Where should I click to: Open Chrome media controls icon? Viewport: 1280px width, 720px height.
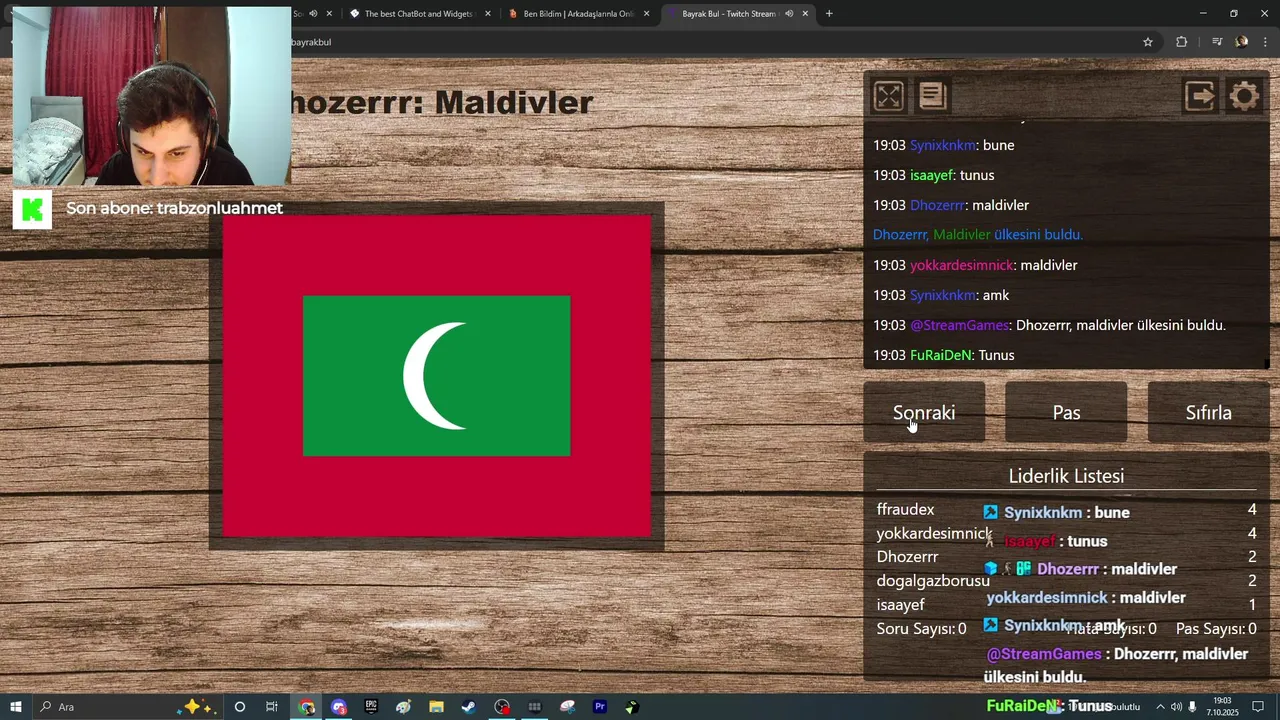coord(1217,42)
